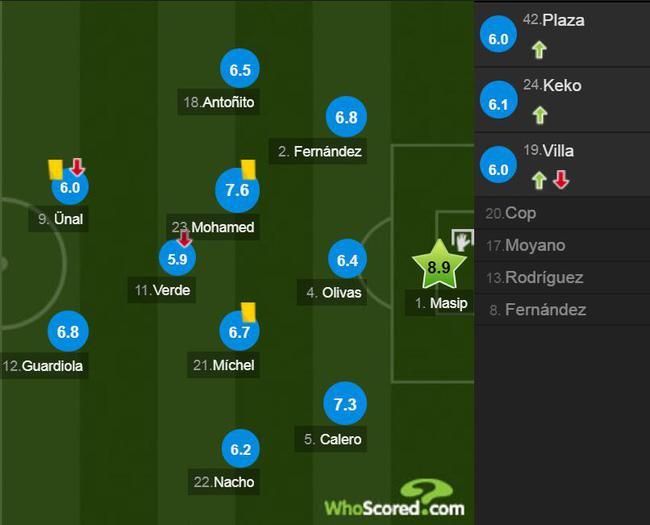Click the green arrow under Keko

pyautogui.click(x=539, y=115)
